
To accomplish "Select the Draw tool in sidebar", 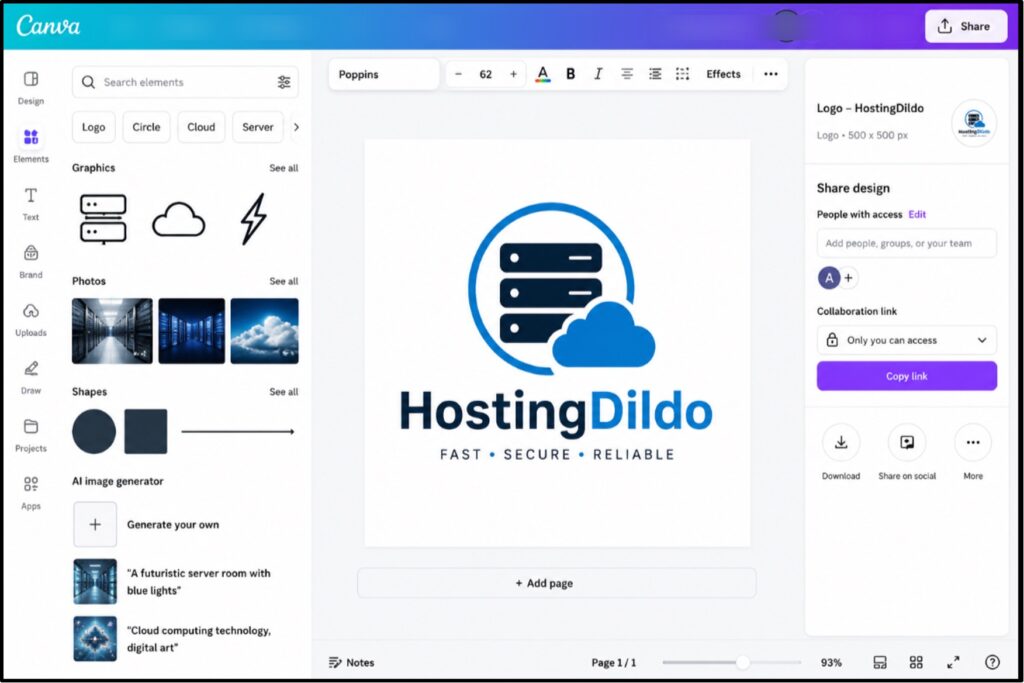I will pos(31,377).
